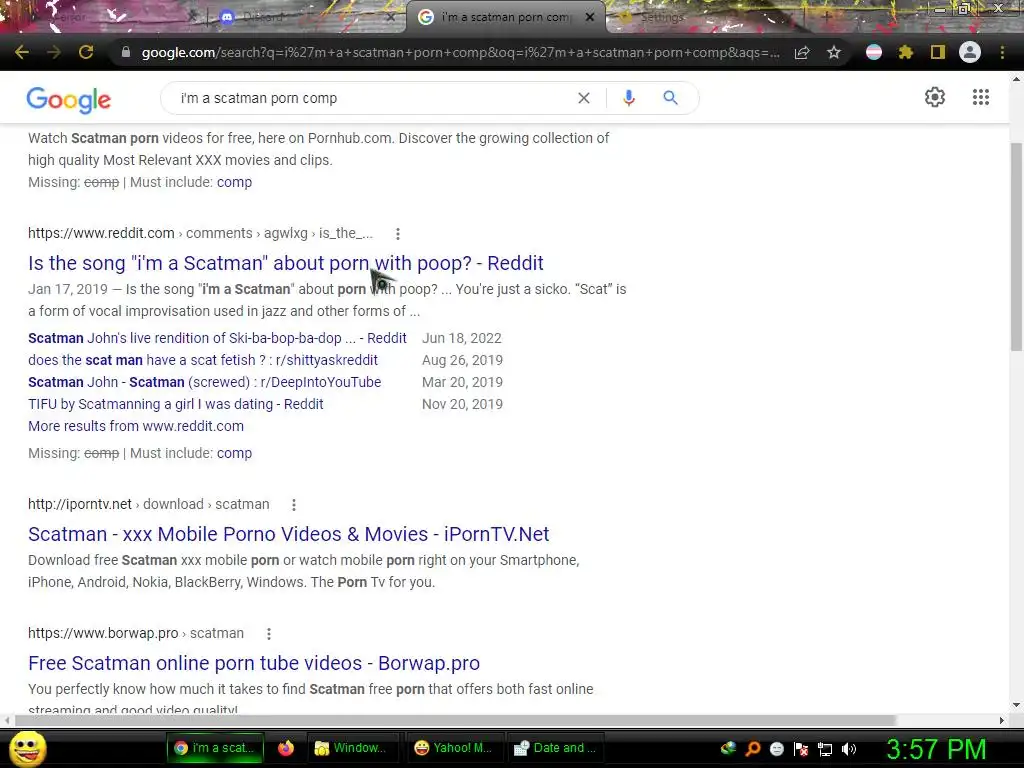
Task: Go back using the browser back arrow
Action: [22, 52]
